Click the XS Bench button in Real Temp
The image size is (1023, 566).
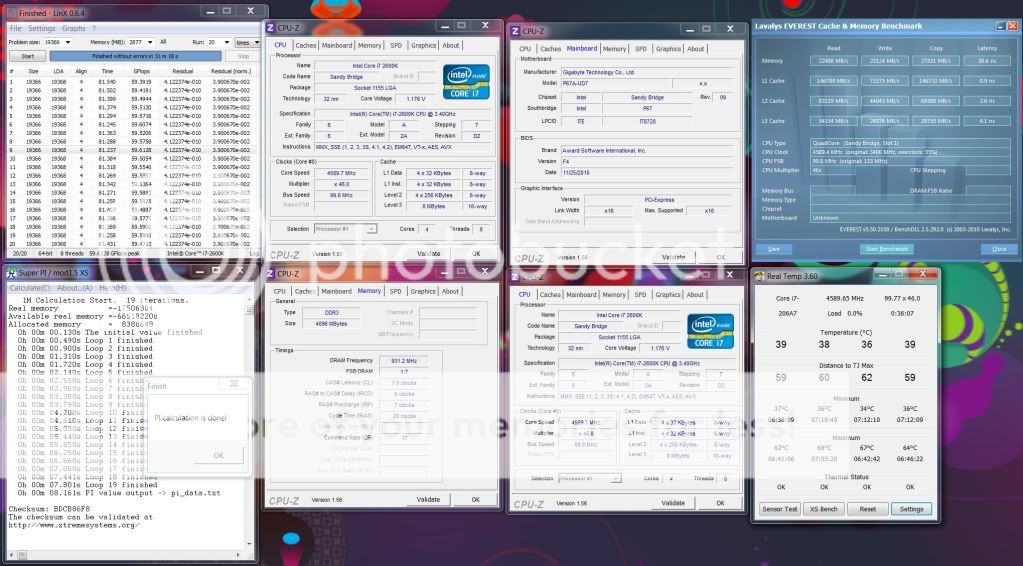click(x=825, y=509)
